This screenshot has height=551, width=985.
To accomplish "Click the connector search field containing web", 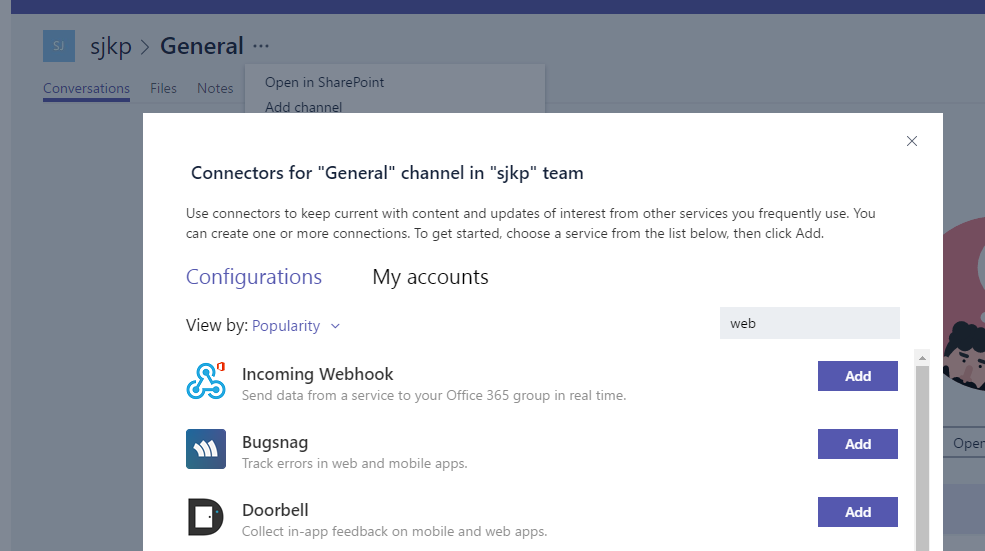I will click(x=809, y=323).
